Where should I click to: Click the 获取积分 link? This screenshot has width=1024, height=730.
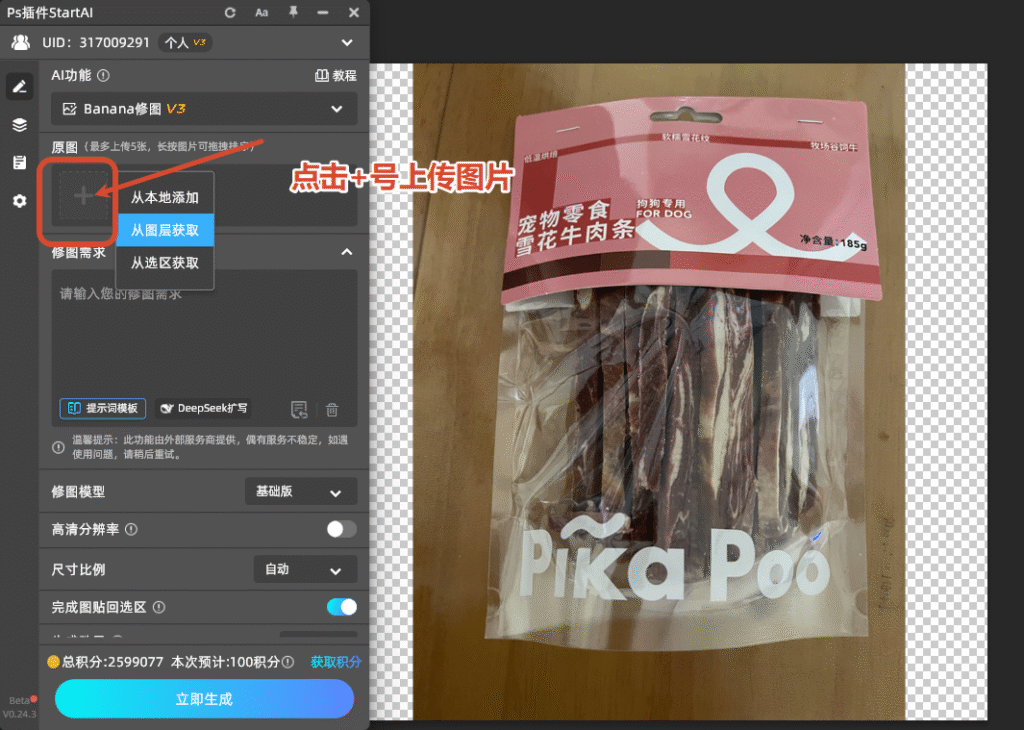coord(336,662)
